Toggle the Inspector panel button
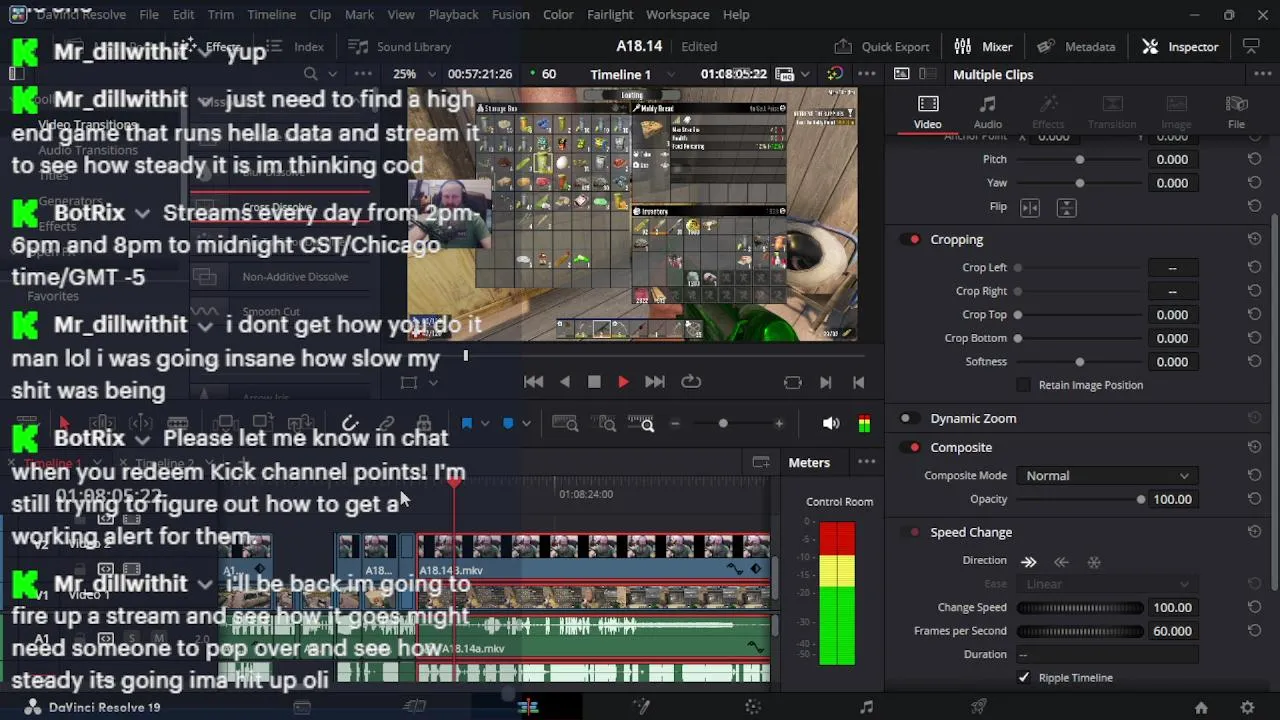The width and height of the screenshot is (1280, 720). [1181, 47]
